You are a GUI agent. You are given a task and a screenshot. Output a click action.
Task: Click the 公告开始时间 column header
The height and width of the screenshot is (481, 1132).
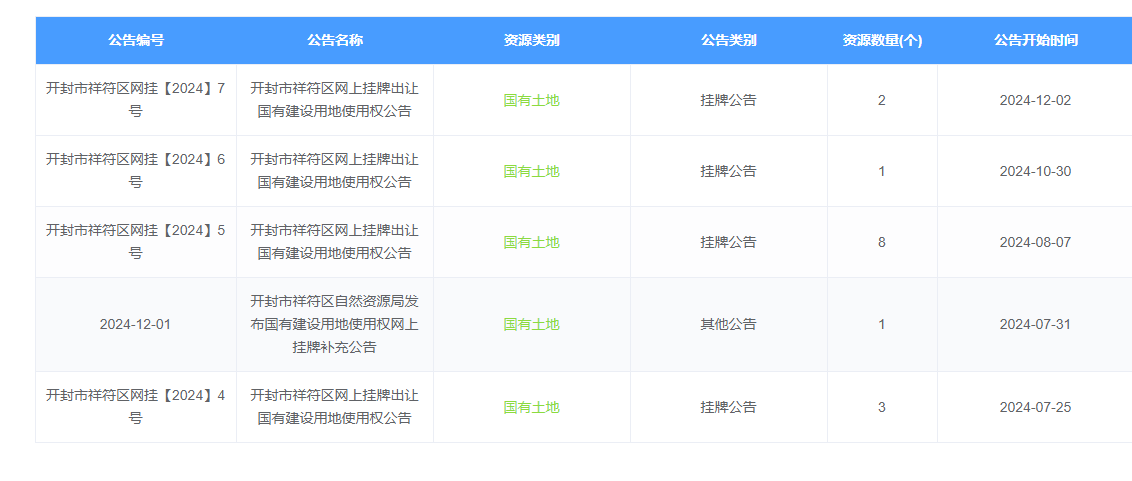1035,40
